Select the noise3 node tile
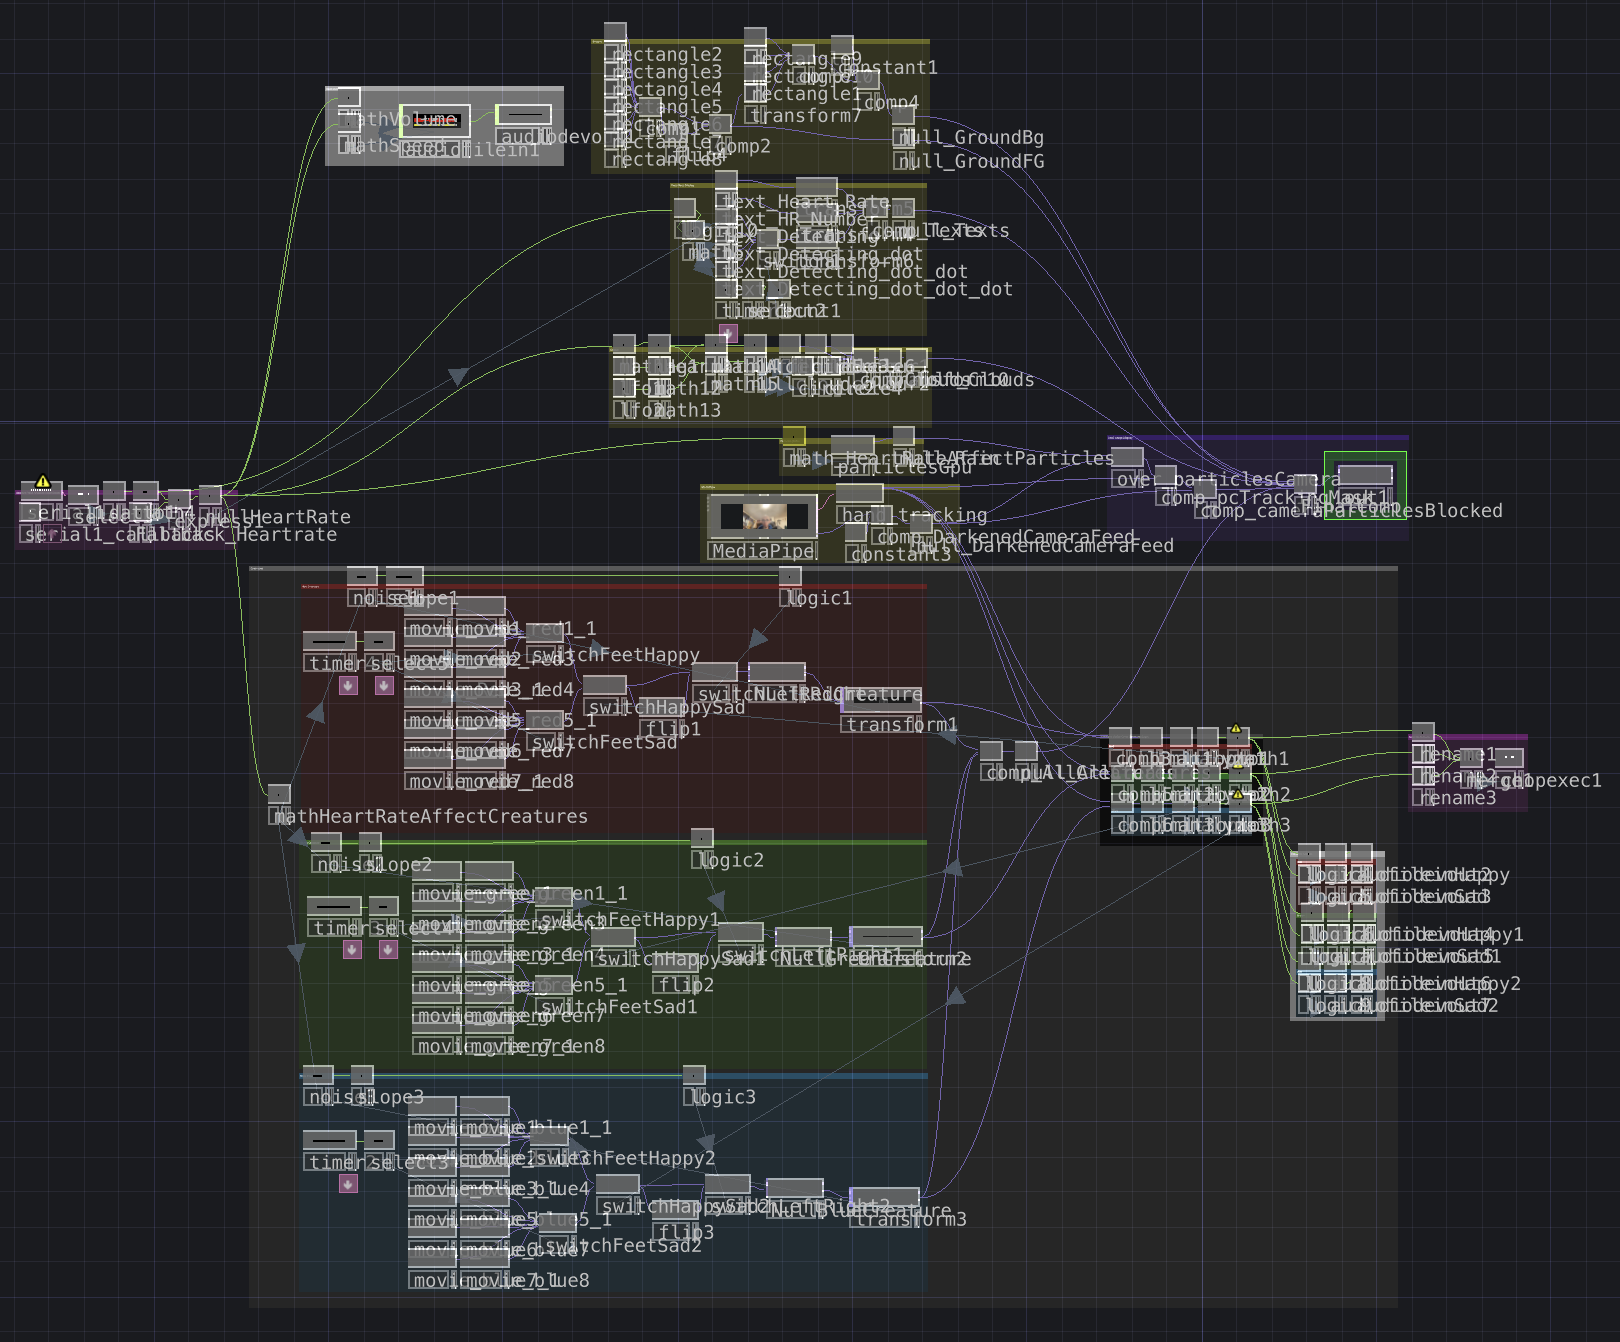This screenshot has height=1342, width=1620. (318, 1075)
